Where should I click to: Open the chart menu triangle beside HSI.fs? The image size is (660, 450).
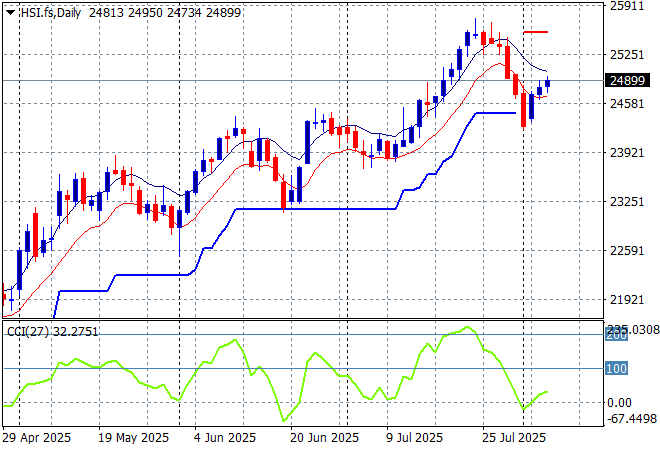pyautogui.click(x=11, y=13)
